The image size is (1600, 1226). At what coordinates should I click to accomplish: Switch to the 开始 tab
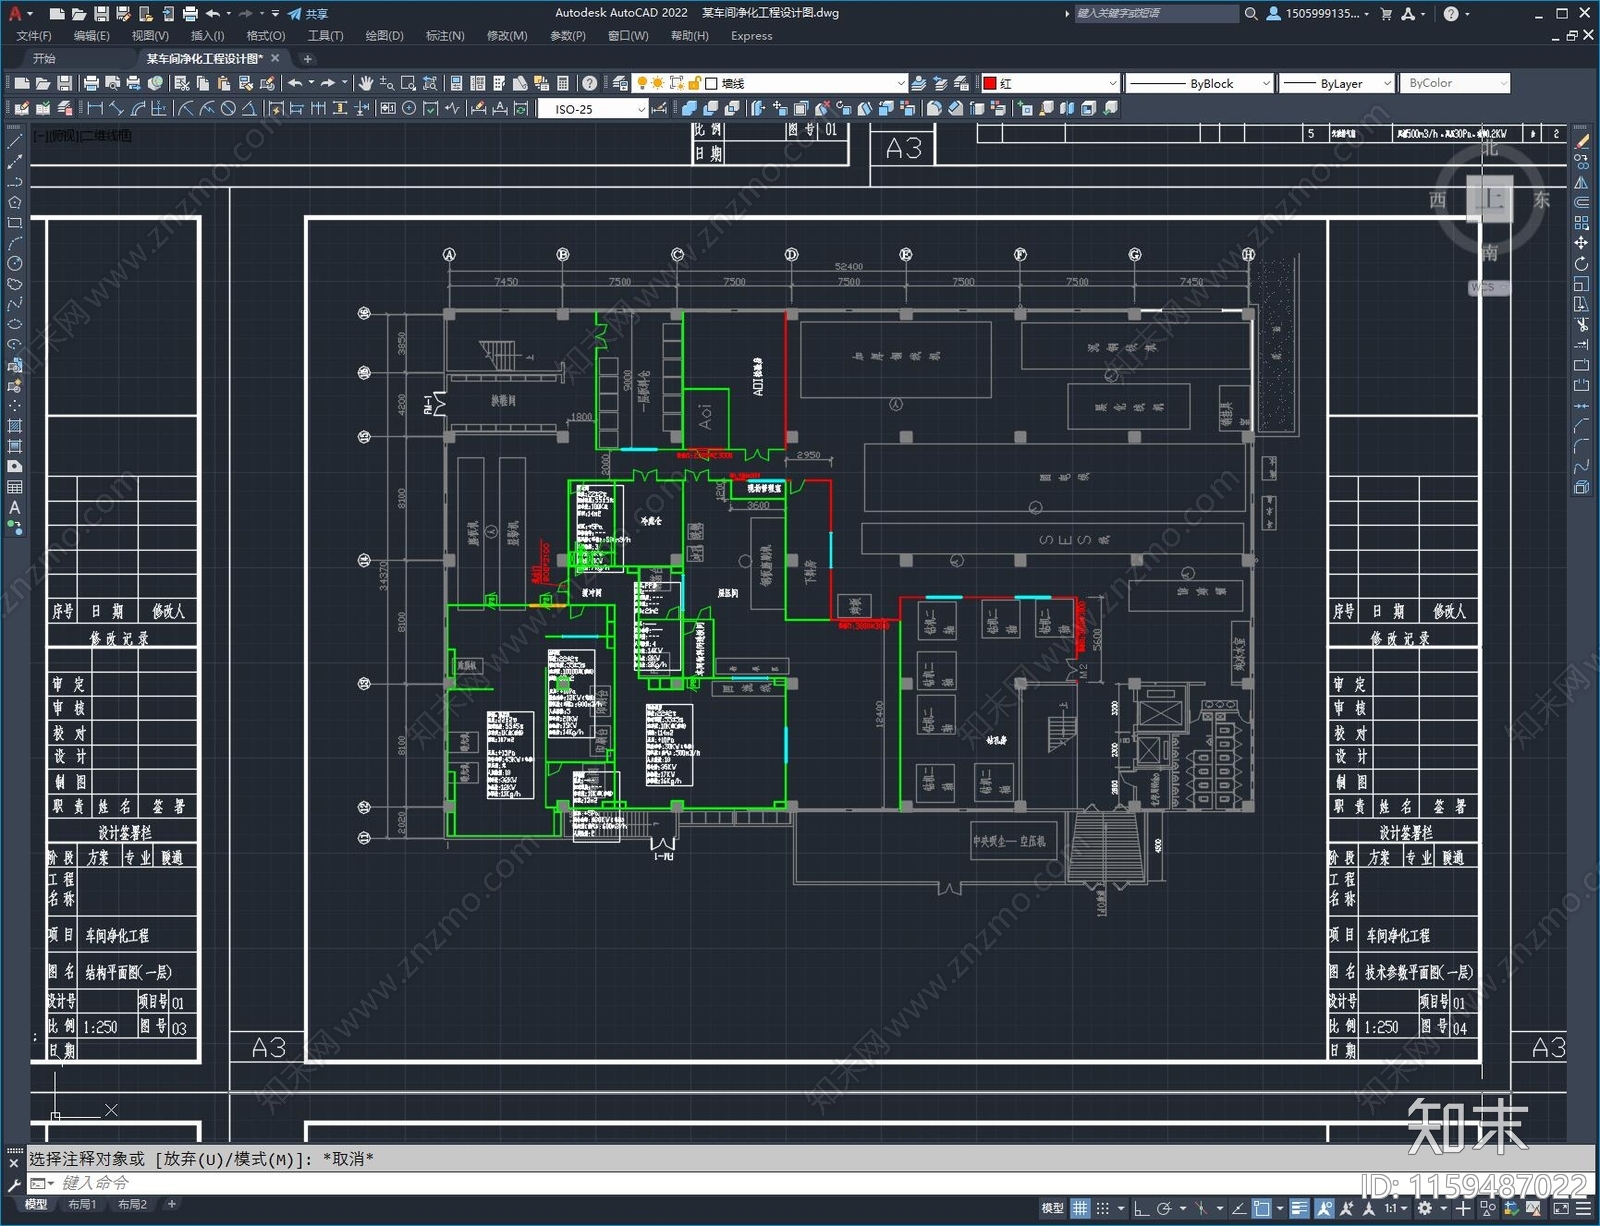point(44,58)
